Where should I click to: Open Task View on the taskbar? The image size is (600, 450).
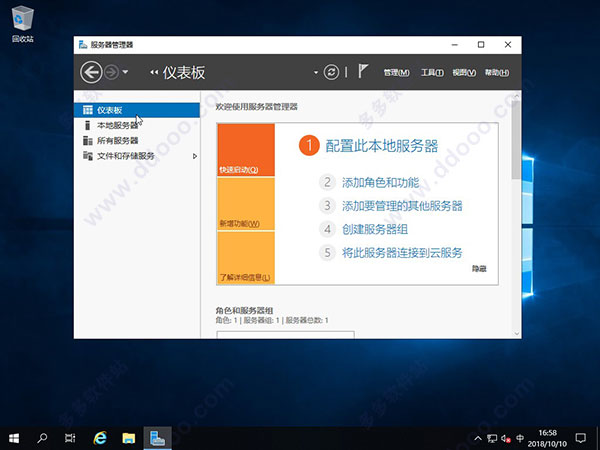click(70, 438)
